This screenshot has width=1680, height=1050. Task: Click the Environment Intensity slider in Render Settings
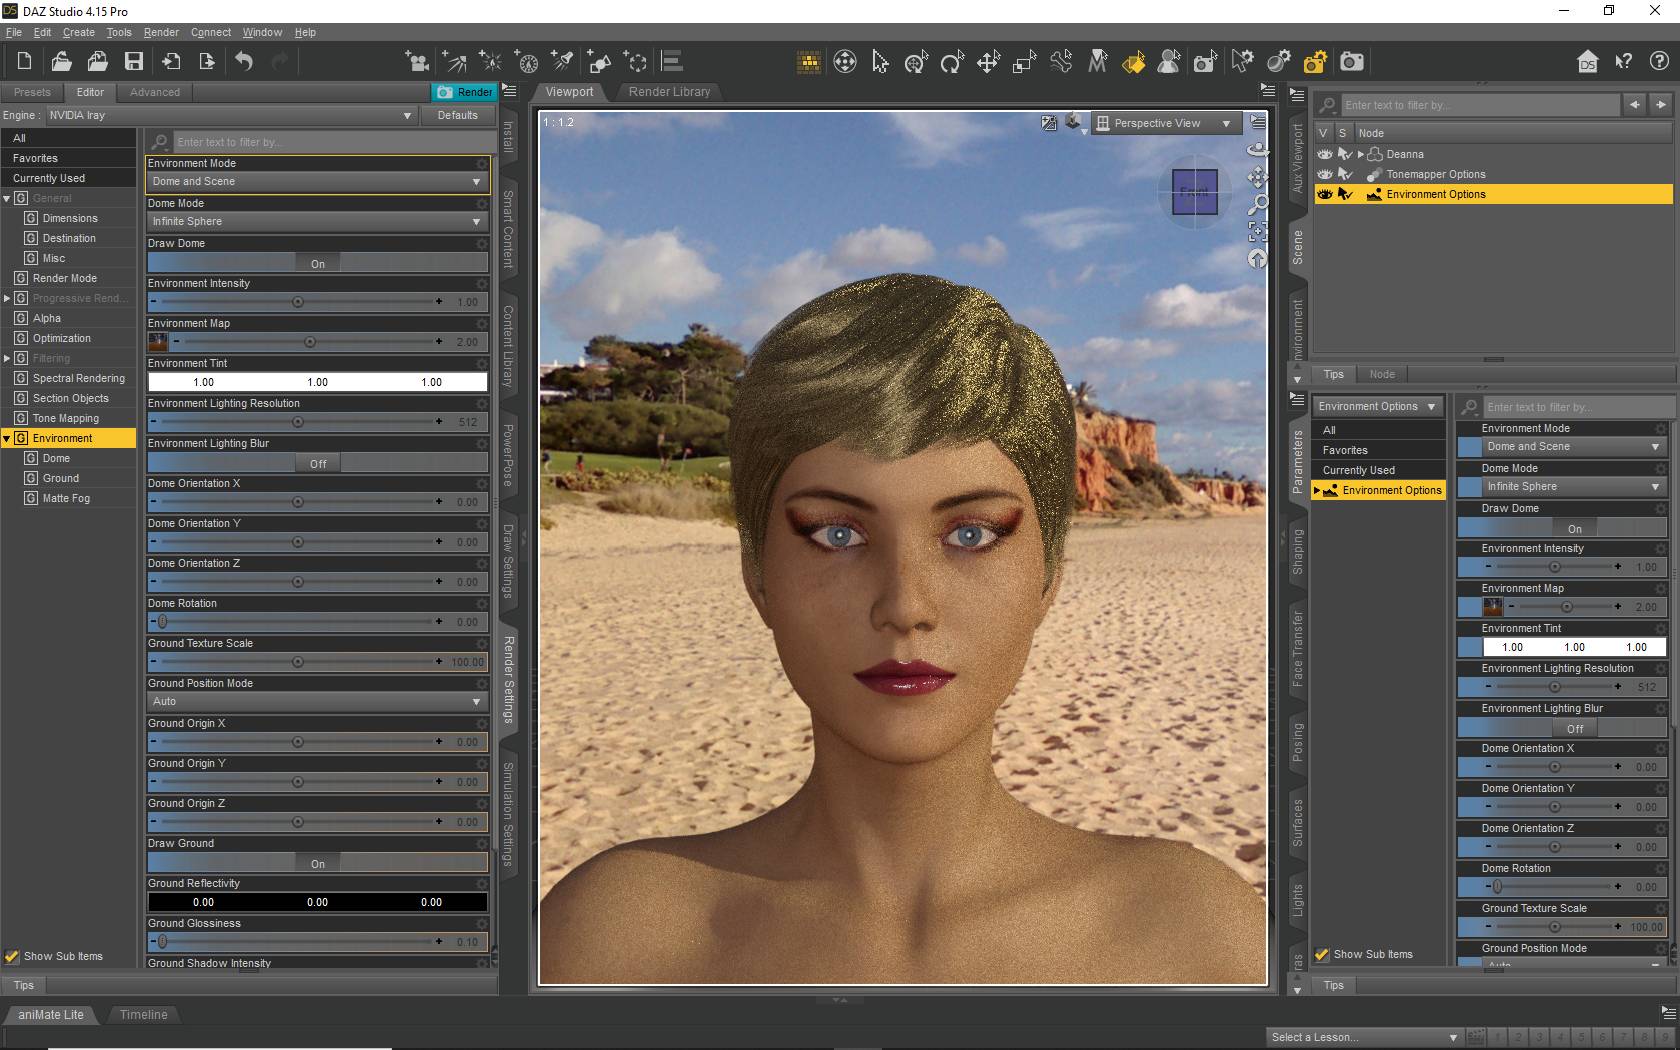click(297, 302)
